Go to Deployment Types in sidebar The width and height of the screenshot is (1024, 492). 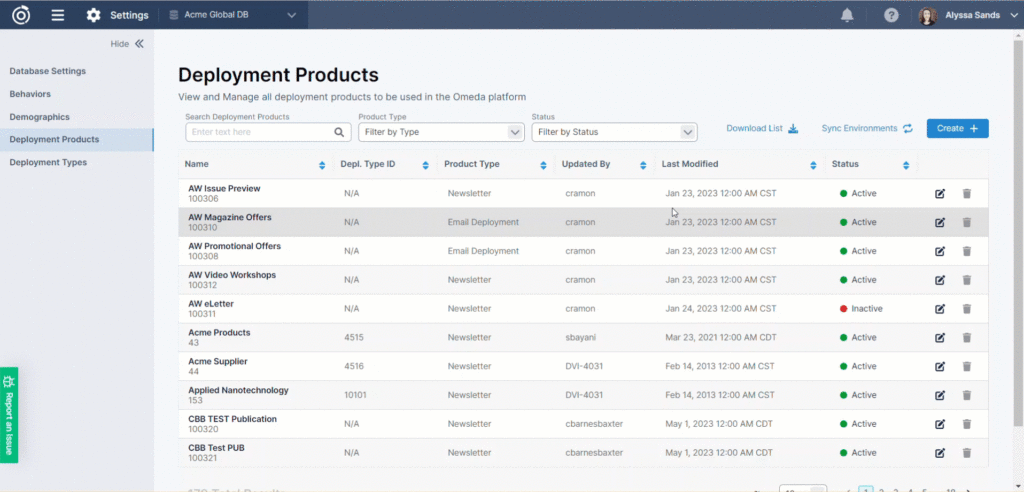[48, 162]
